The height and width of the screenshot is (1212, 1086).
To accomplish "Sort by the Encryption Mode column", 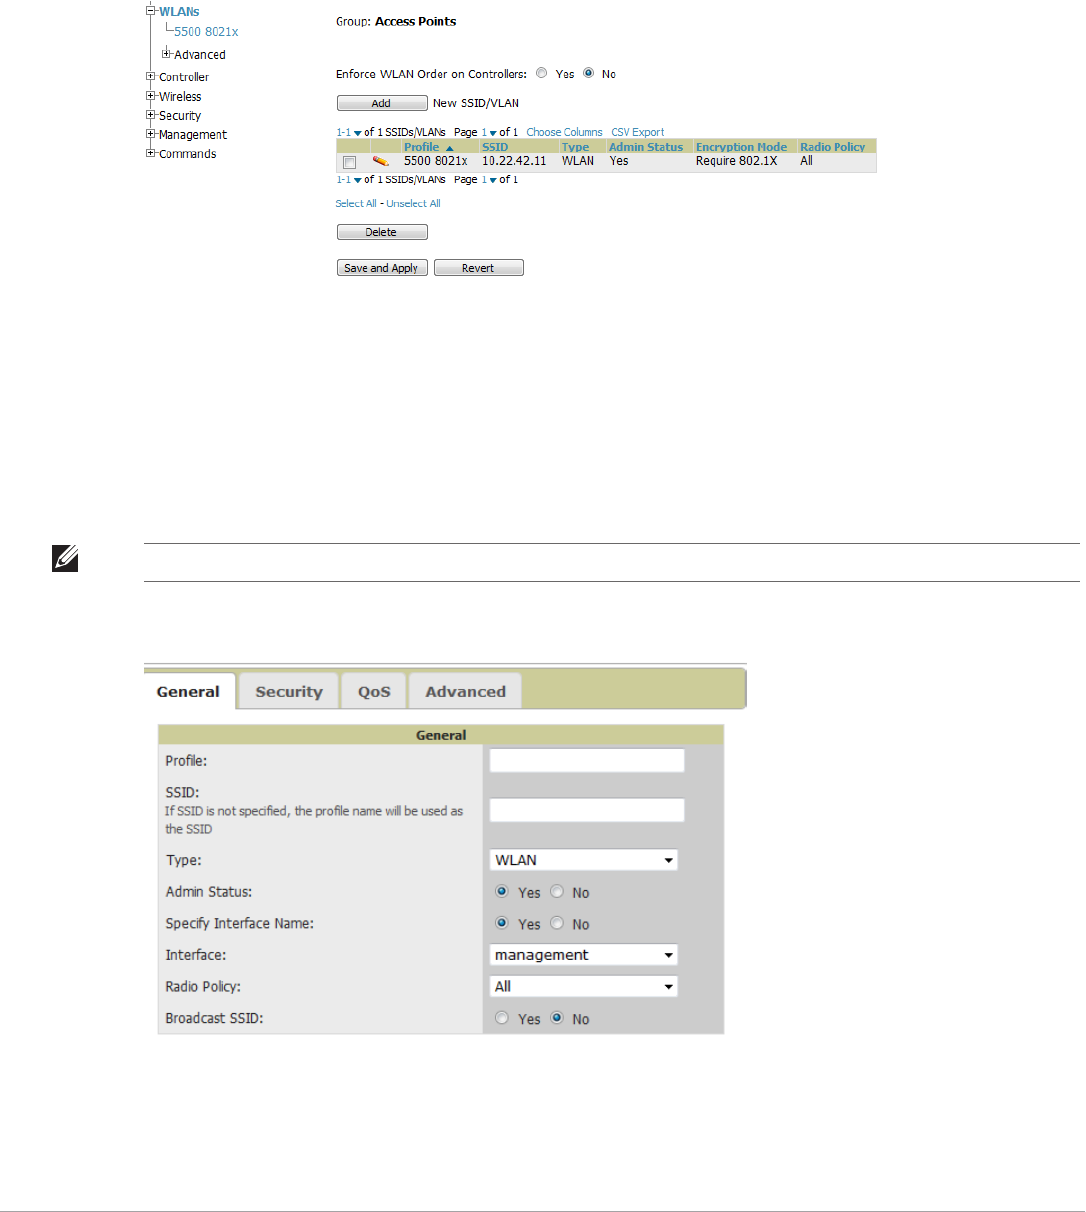I will click(741, 147).
